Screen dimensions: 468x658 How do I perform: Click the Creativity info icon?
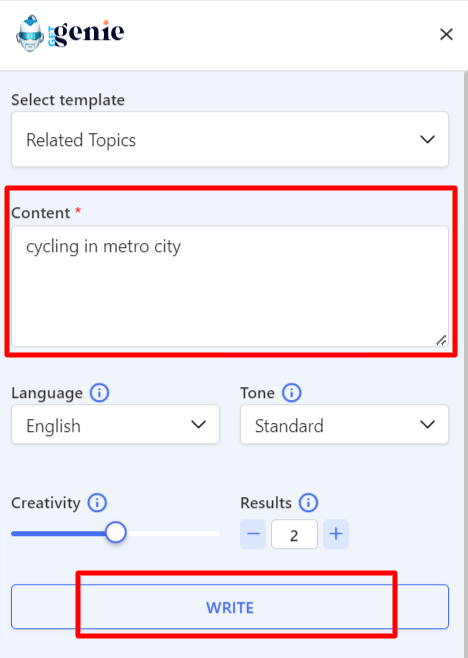(x=97, y=503)
